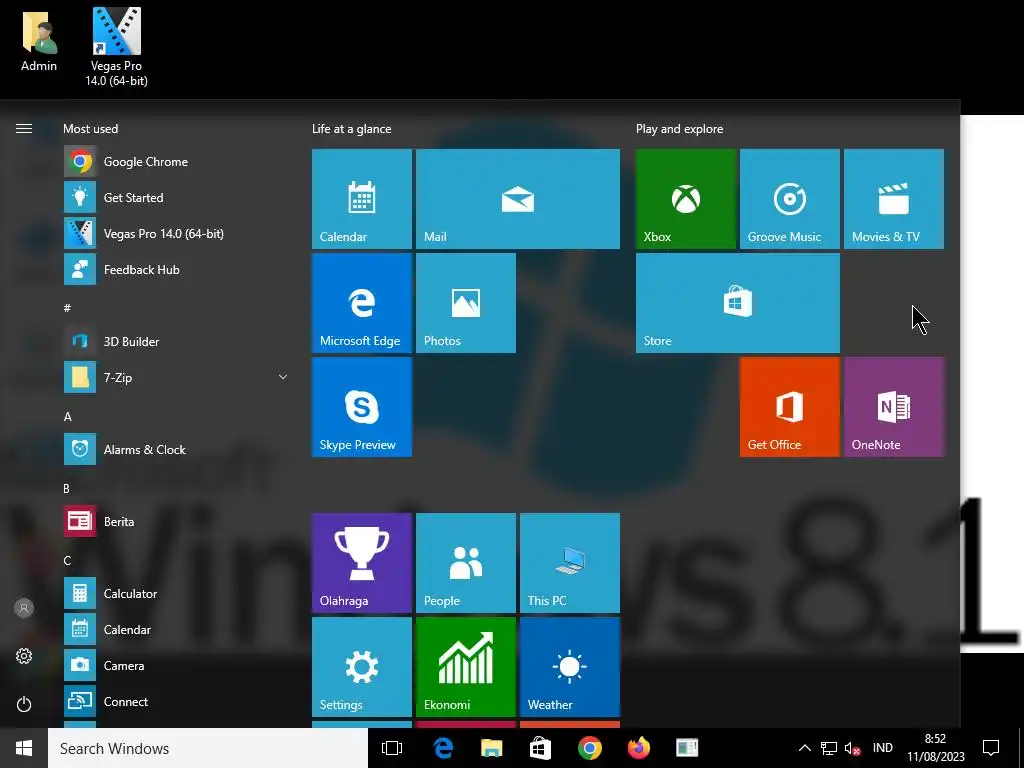Open the Berita news app

(x=176, y=521)
